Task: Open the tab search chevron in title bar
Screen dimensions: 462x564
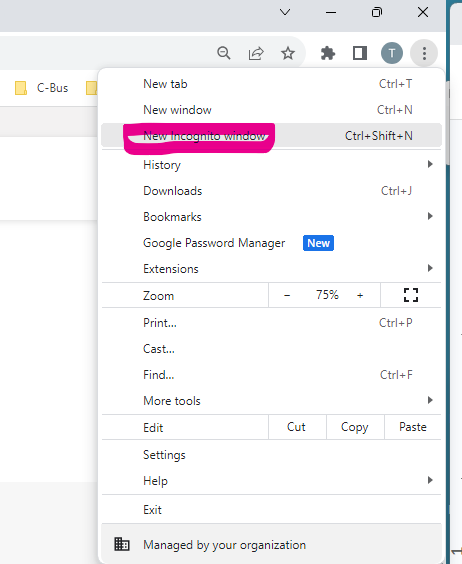Action: [285, 13]
